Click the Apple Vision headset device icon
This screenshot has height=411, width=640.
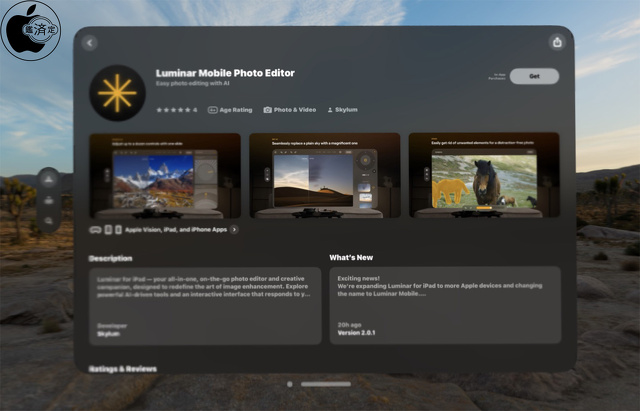95,230
